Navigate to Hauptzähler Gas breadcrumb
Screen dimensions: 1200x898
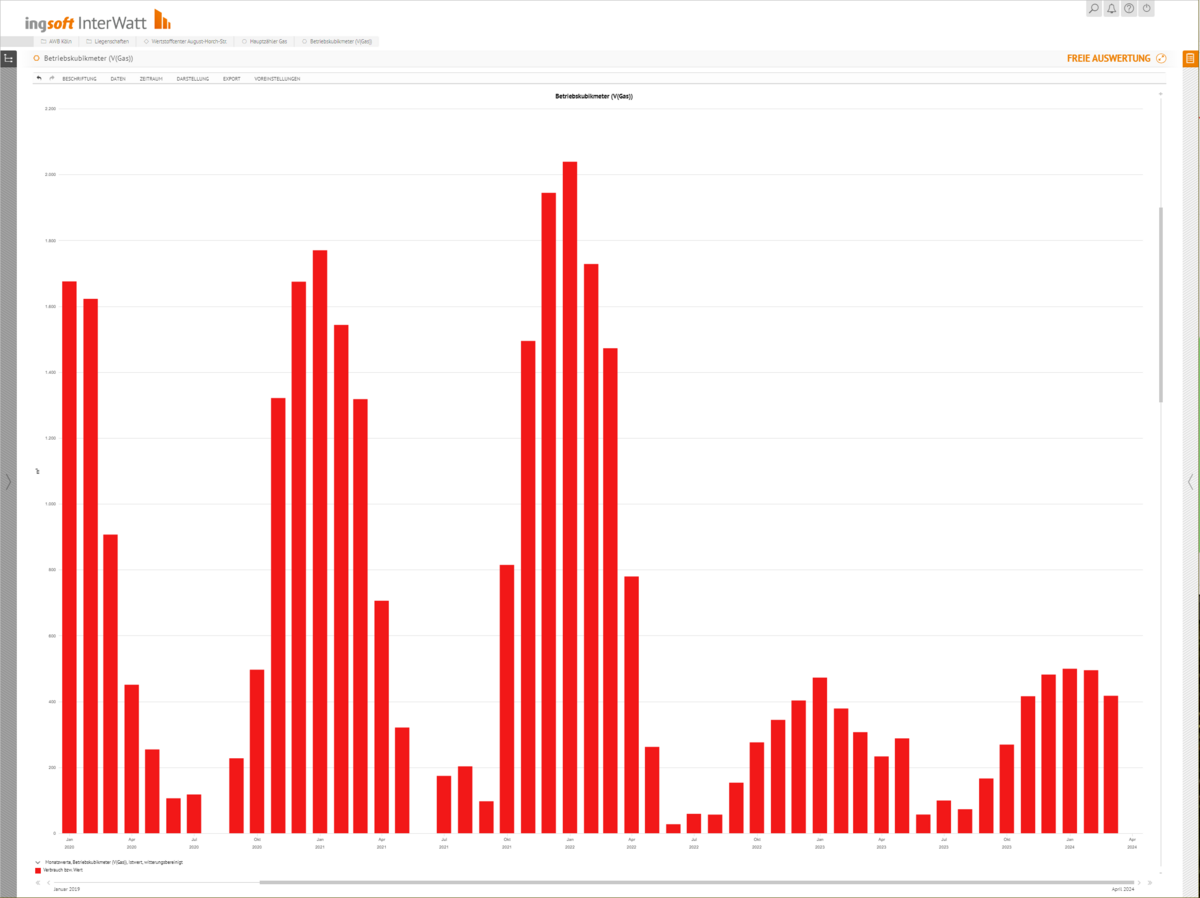[268, 42]
